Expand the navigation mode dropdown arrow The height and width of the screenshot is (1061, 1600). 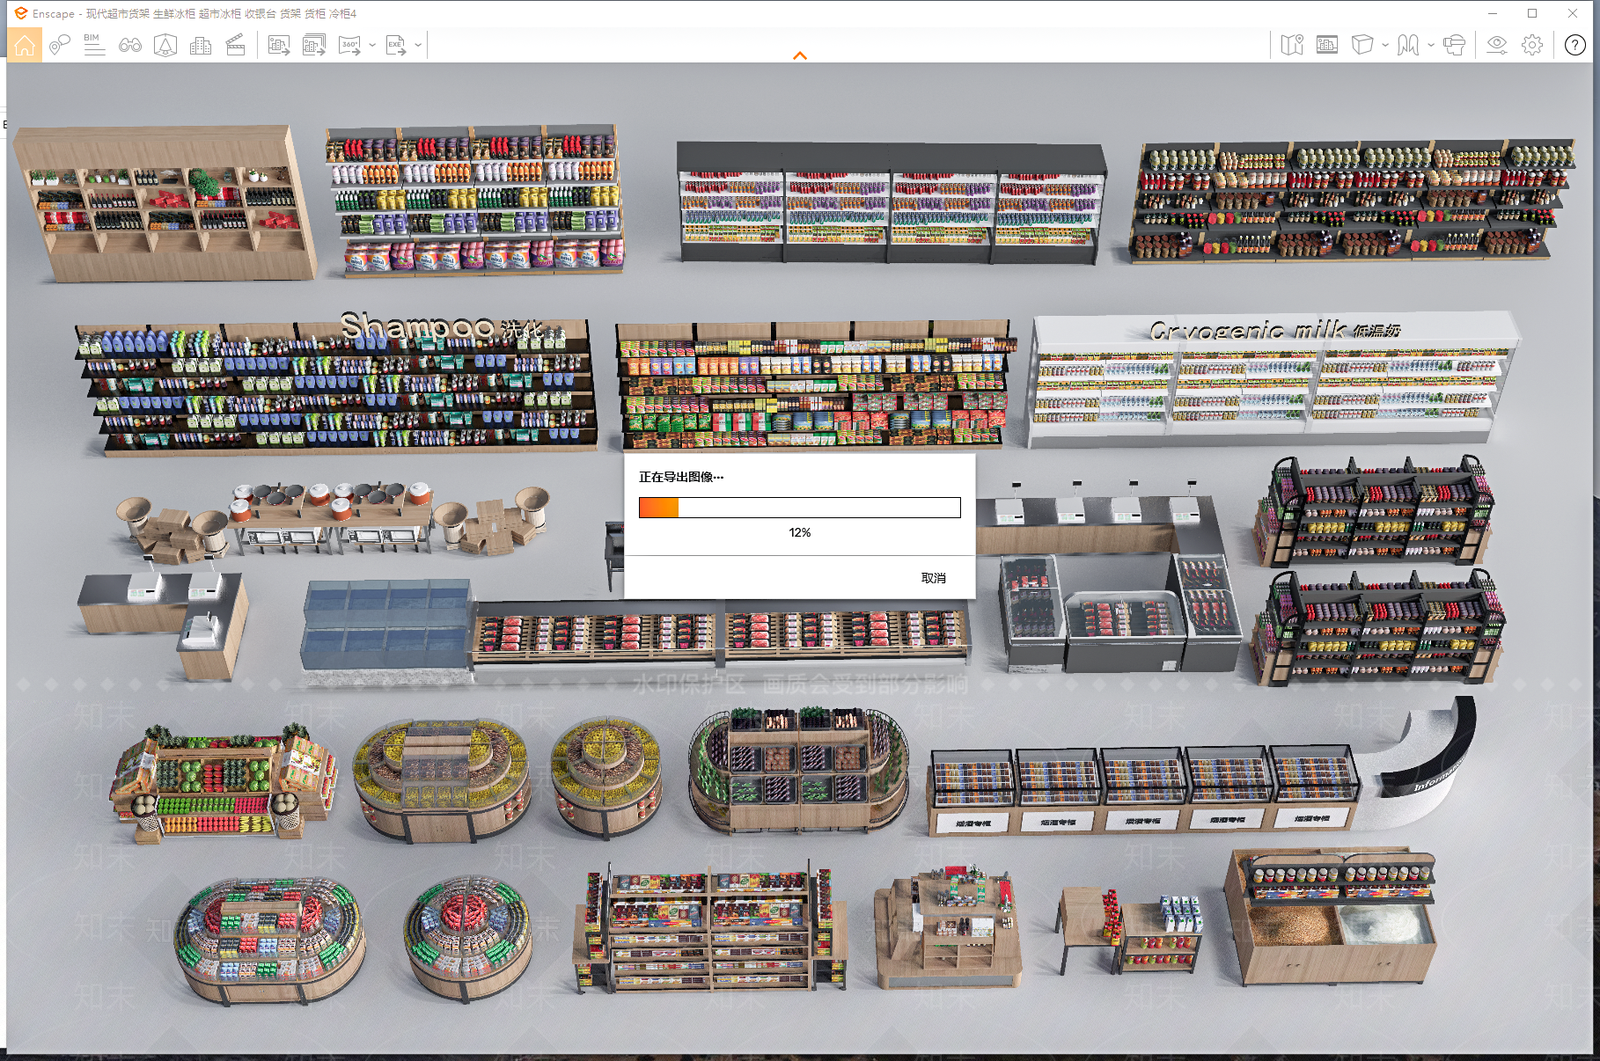tap(1431, 45)
